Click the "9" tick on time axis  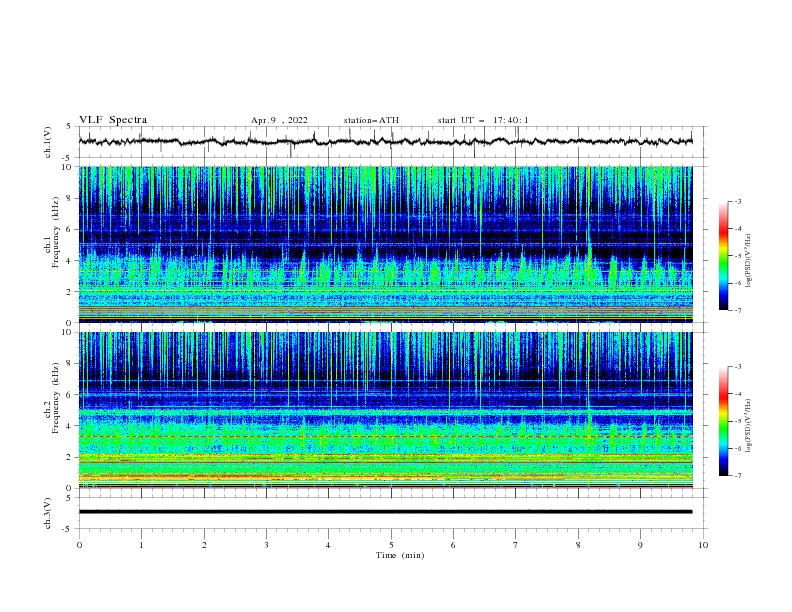pos(640,545)
